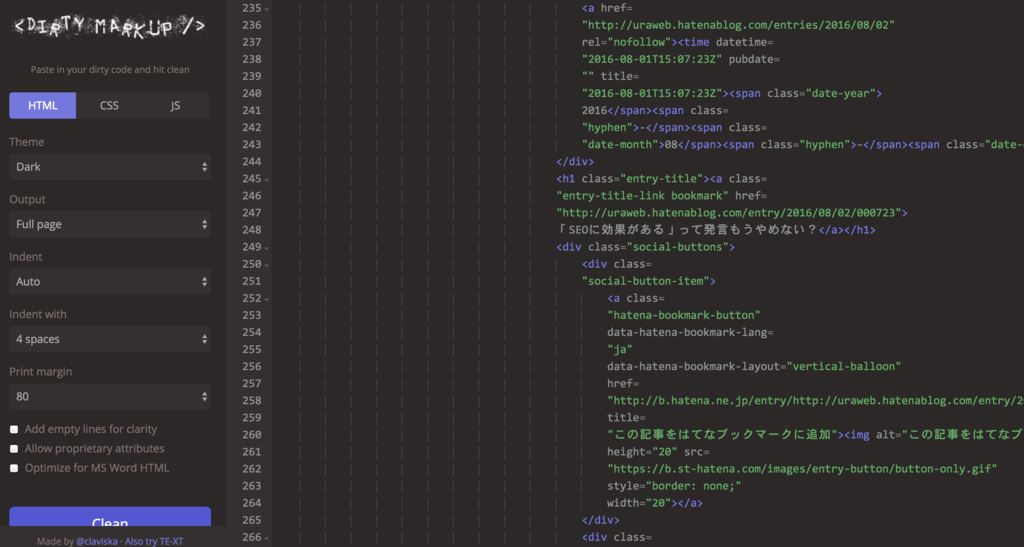Collapse code fold at line 266
Screen dimensions: 1024x547
pyautogui.click(x=266, y=539)
